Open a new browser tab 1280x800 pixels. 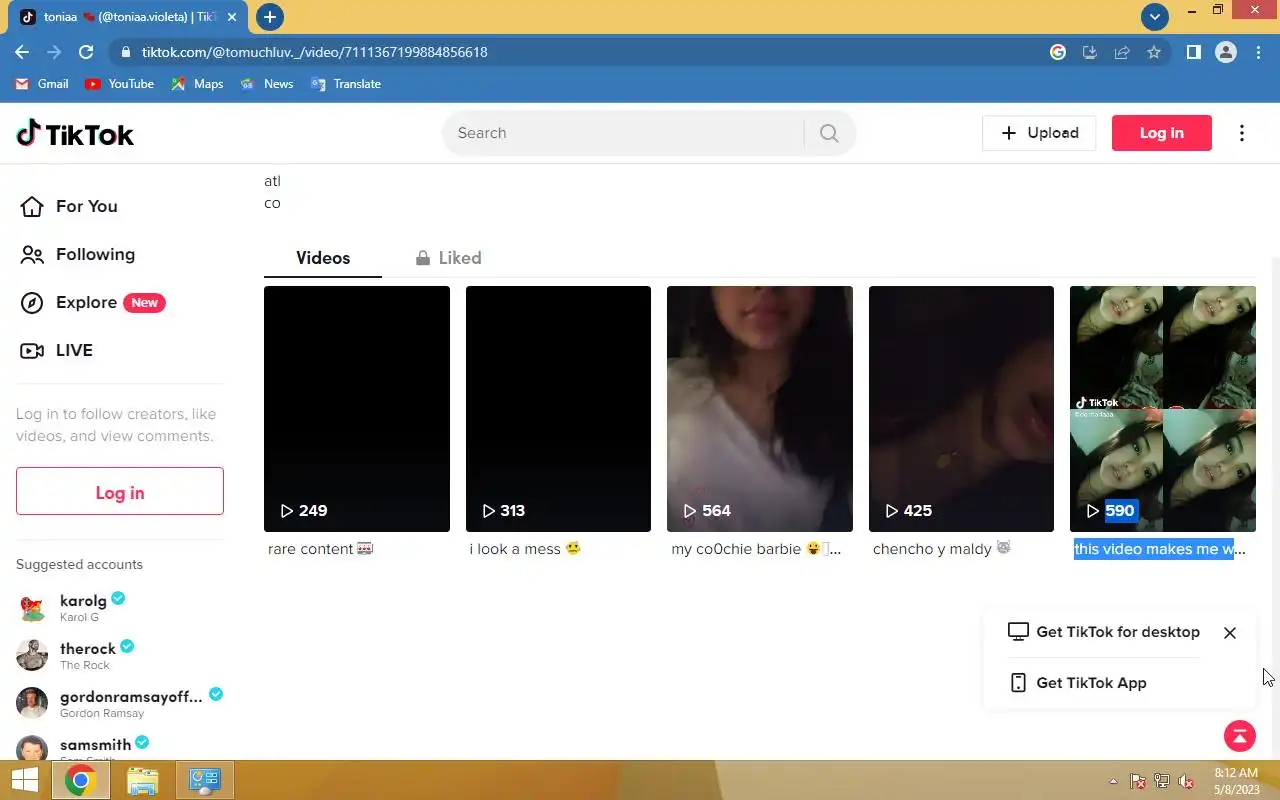pyautogui.click(x=269, y=17)
